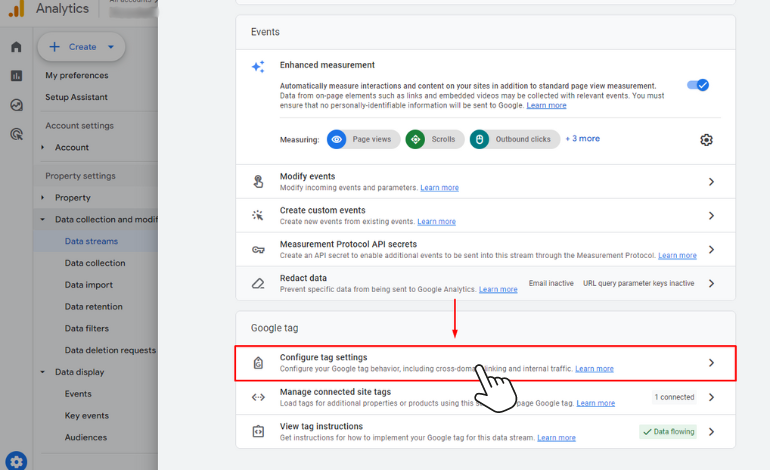Click Learn more in Enhanced measurement text
The width and height of the screenshot is (770, 470).
click(546, 105)
